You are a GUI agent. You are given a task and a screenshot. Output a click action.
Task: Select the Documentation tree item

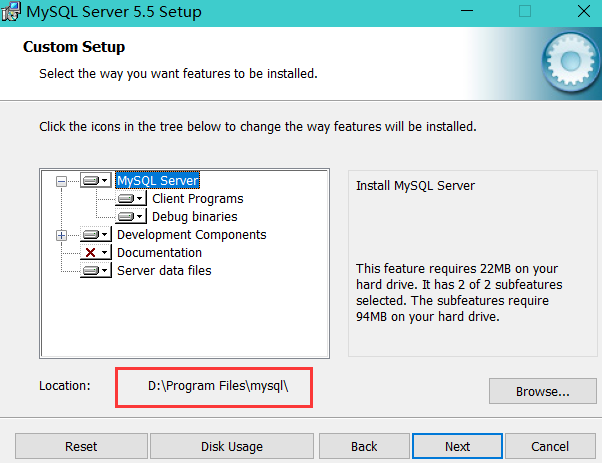pyautogui.click(x=159, y=253)
